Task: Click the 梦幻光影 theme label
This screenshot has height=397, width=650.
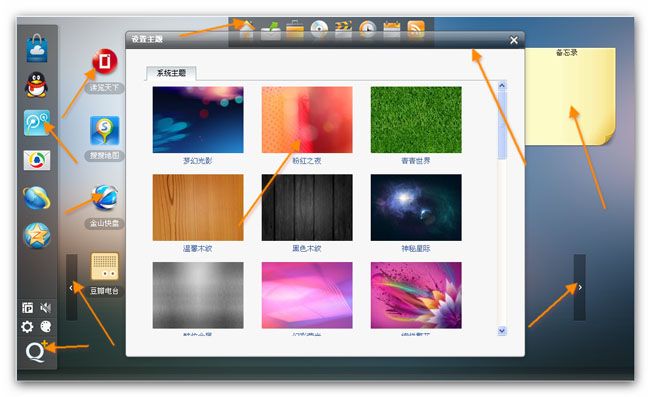Action: (x=198, y=161)
